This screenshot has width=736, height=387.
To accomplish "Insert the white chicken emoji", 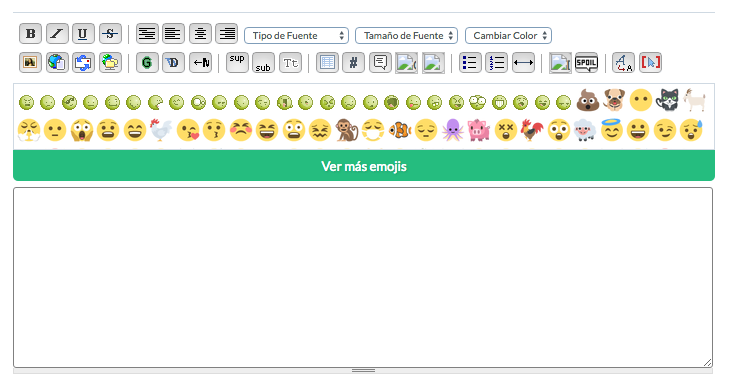I will coord(161,130).
